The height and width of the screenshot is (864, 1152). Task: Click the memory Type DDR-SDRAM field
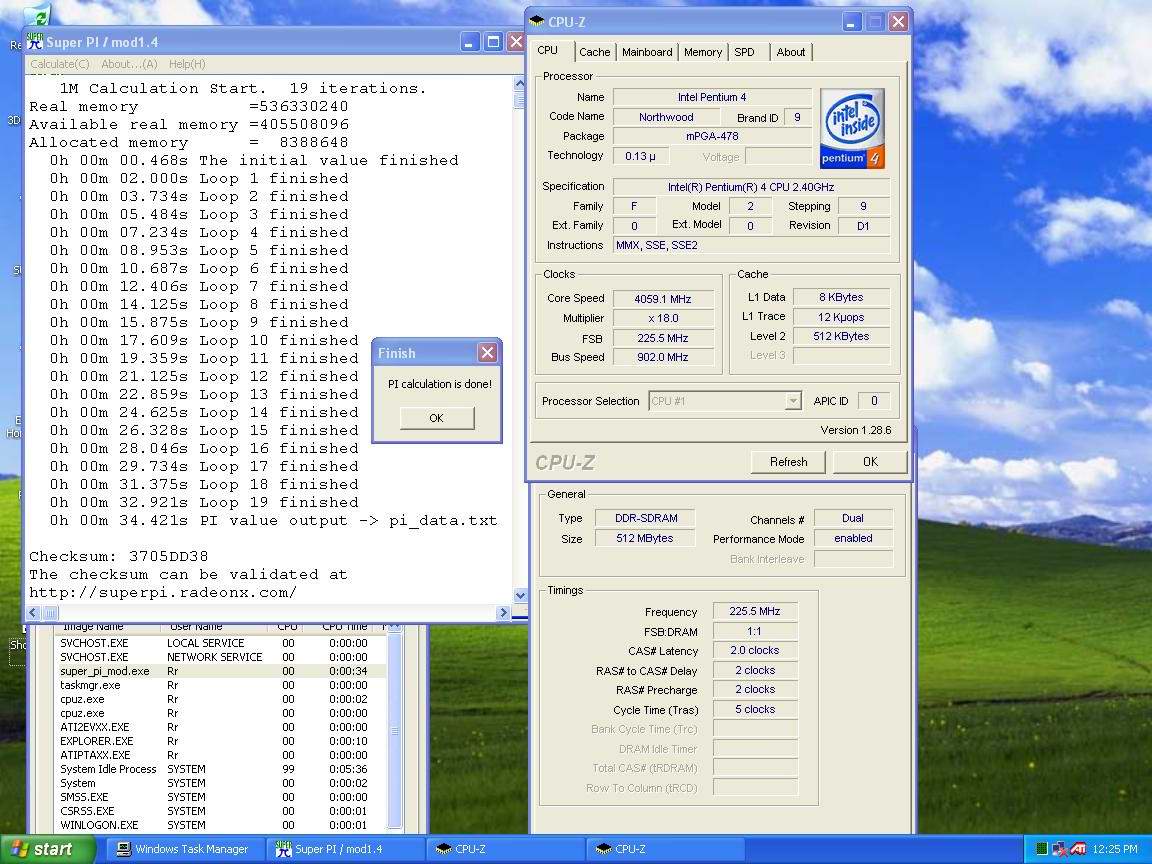click(645, 518)
